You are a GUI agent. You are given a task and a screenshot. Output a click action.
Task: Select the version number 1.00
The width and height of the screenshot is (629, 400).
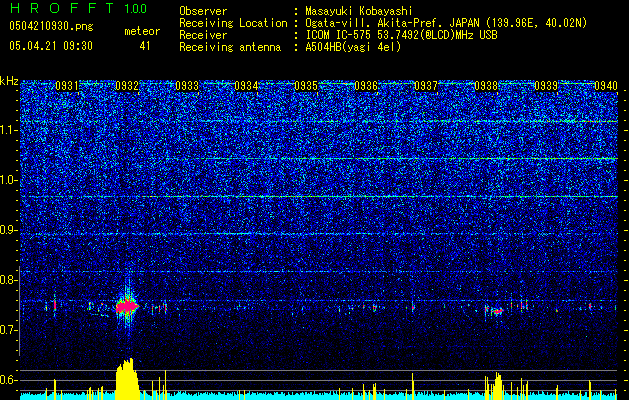tap(136, 9)
